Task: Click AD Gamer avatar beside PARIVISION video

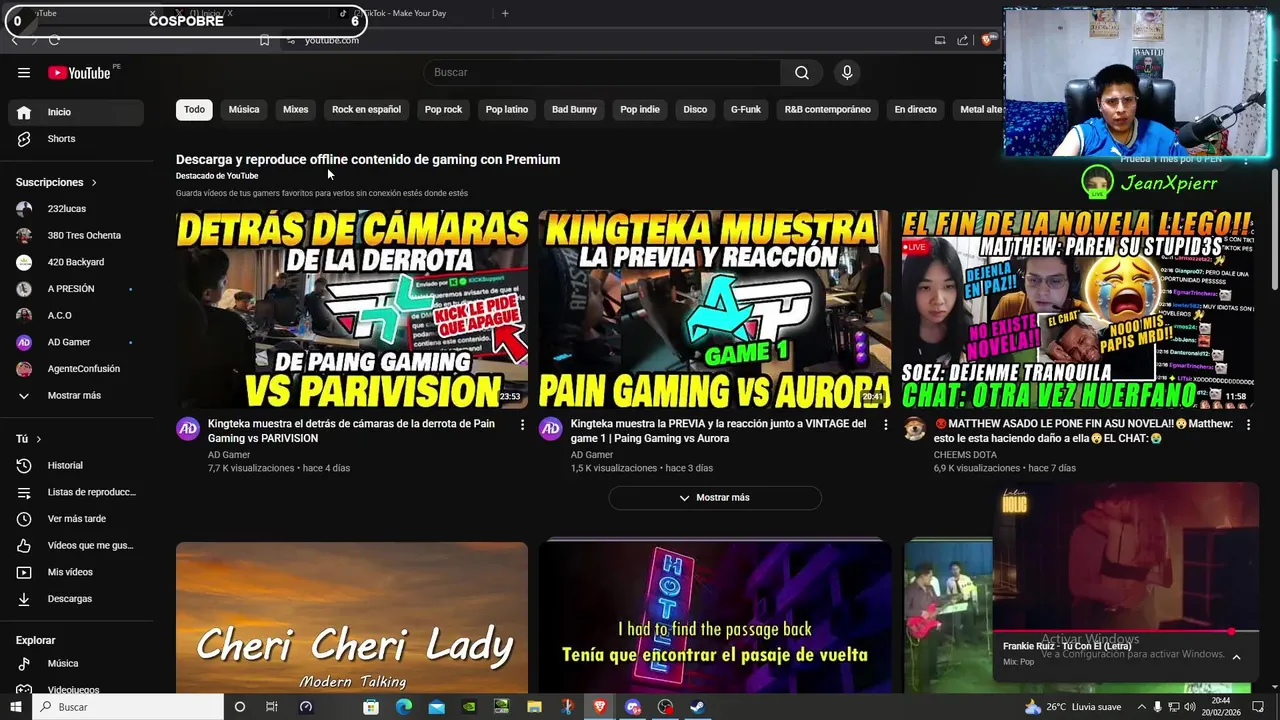Action: [x=188, y=429]
